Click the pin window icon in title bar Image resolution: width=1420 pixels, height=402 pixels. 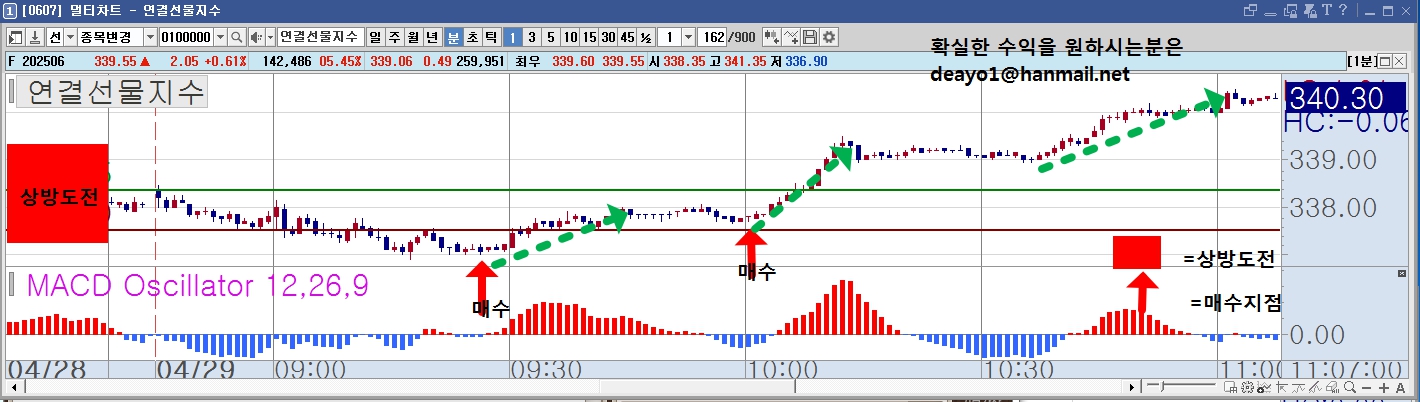(x=1310, y=10)
